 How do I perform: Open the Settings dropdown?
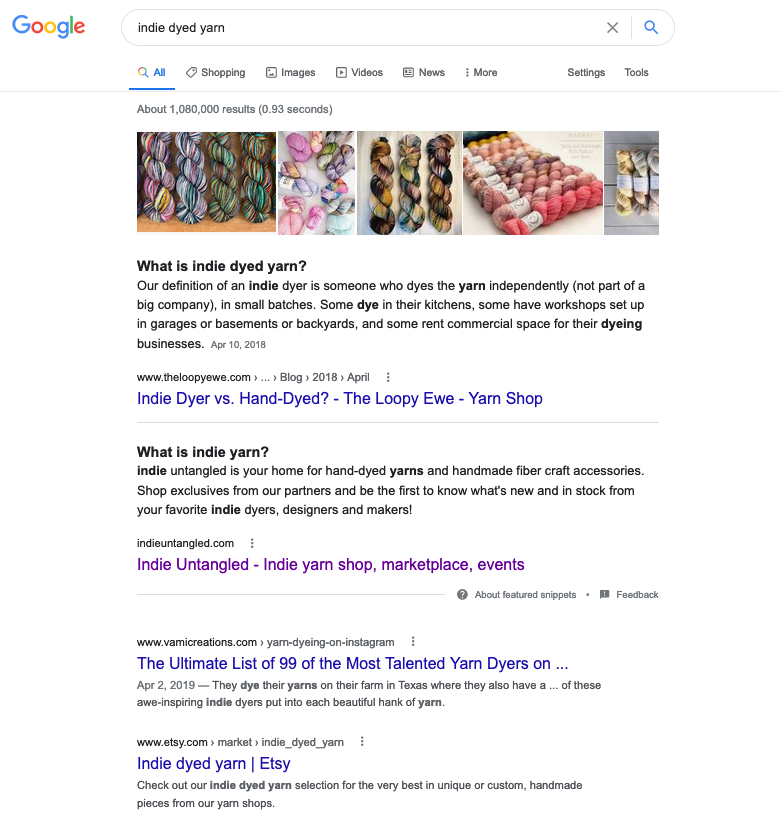point(586,72)
